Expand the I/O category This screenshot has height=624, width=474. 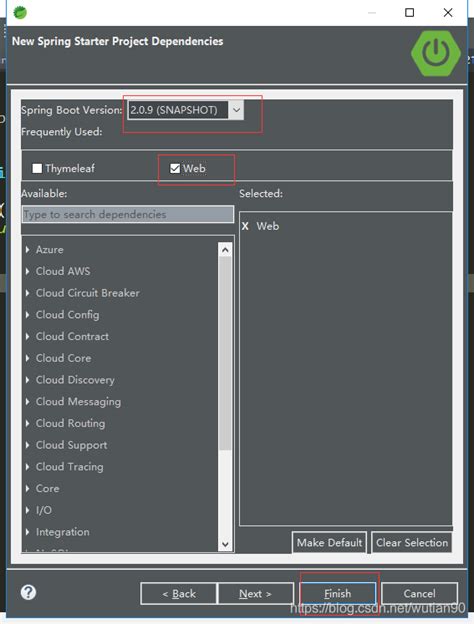click(27, 510)
